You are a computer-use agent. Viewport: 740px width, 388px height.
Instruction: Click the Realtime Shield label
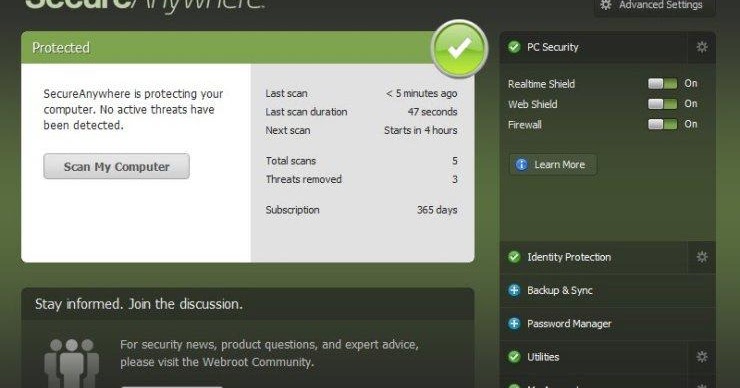point(541,84)
